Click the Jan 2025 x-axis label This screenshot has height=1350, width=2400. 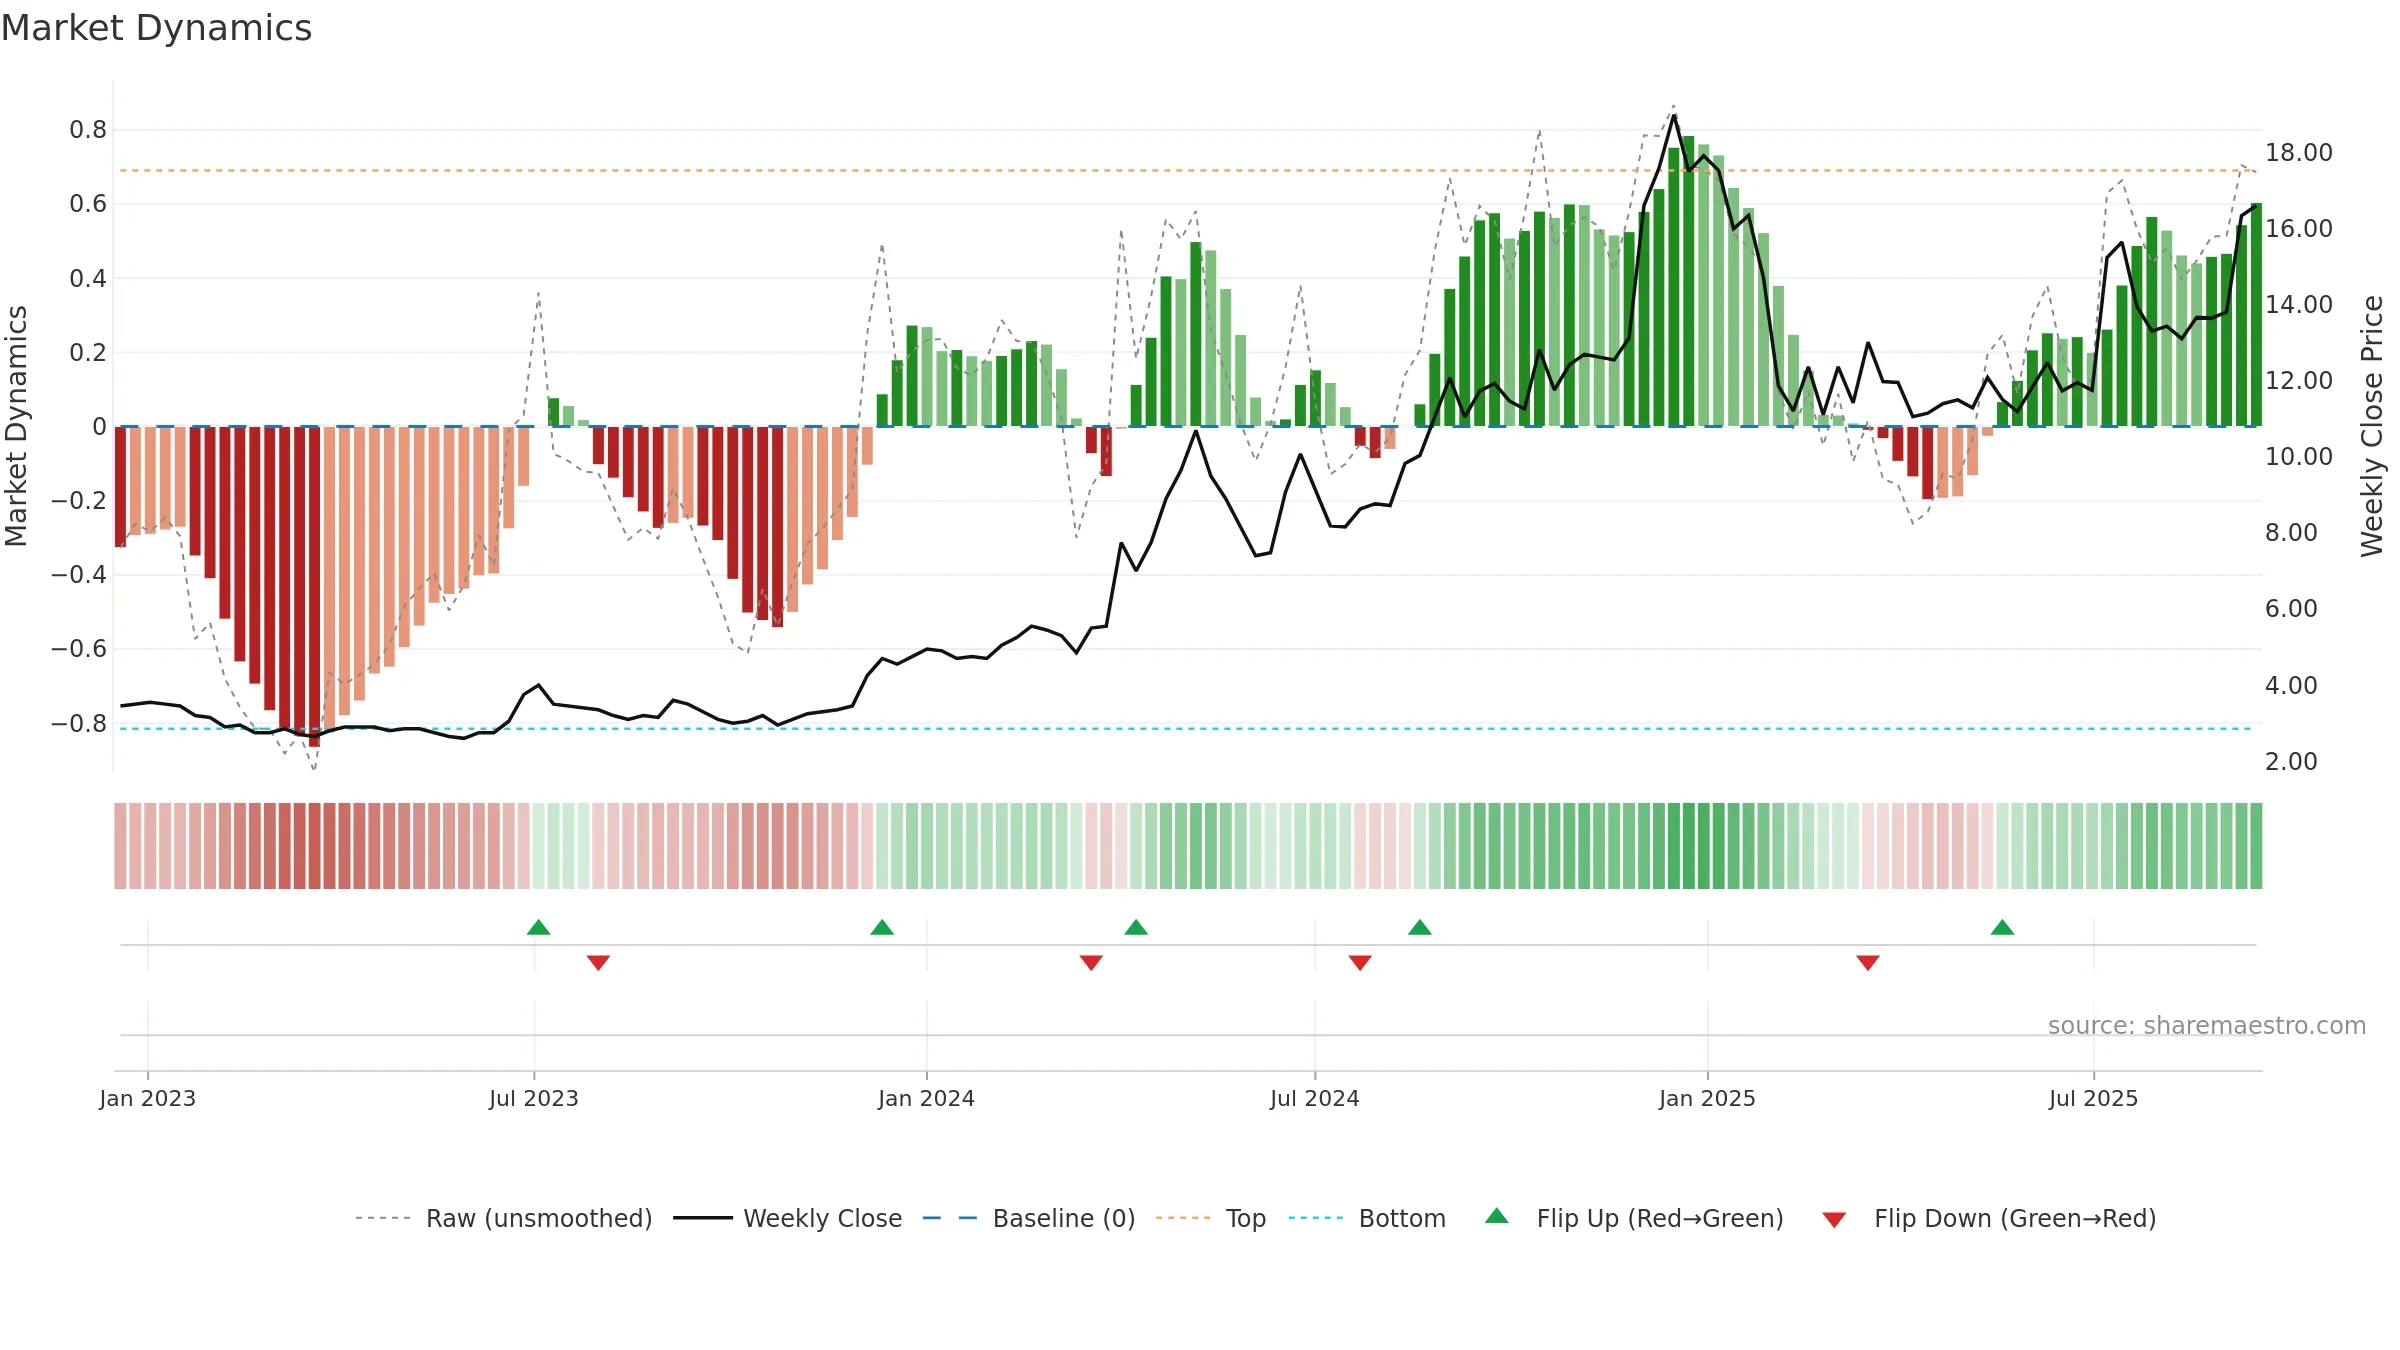coord(1708,1098)
